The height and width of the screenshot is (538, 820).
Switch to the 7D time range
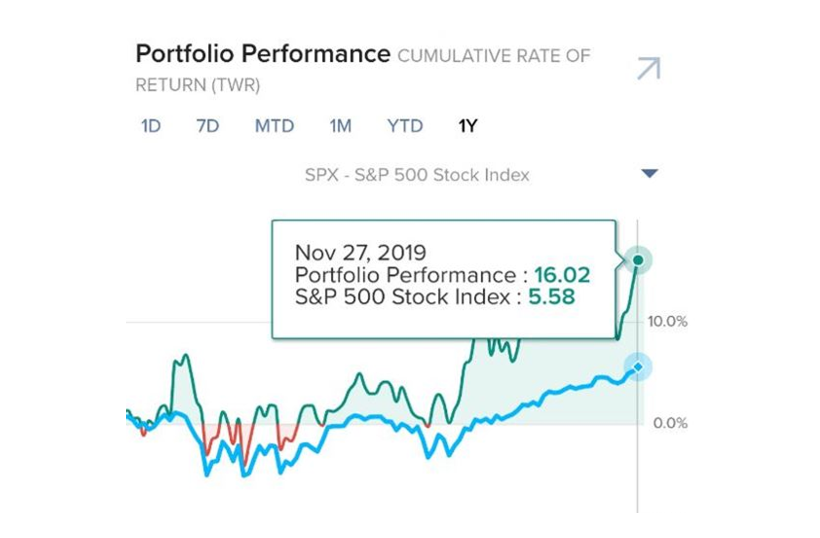pos(207,126)
